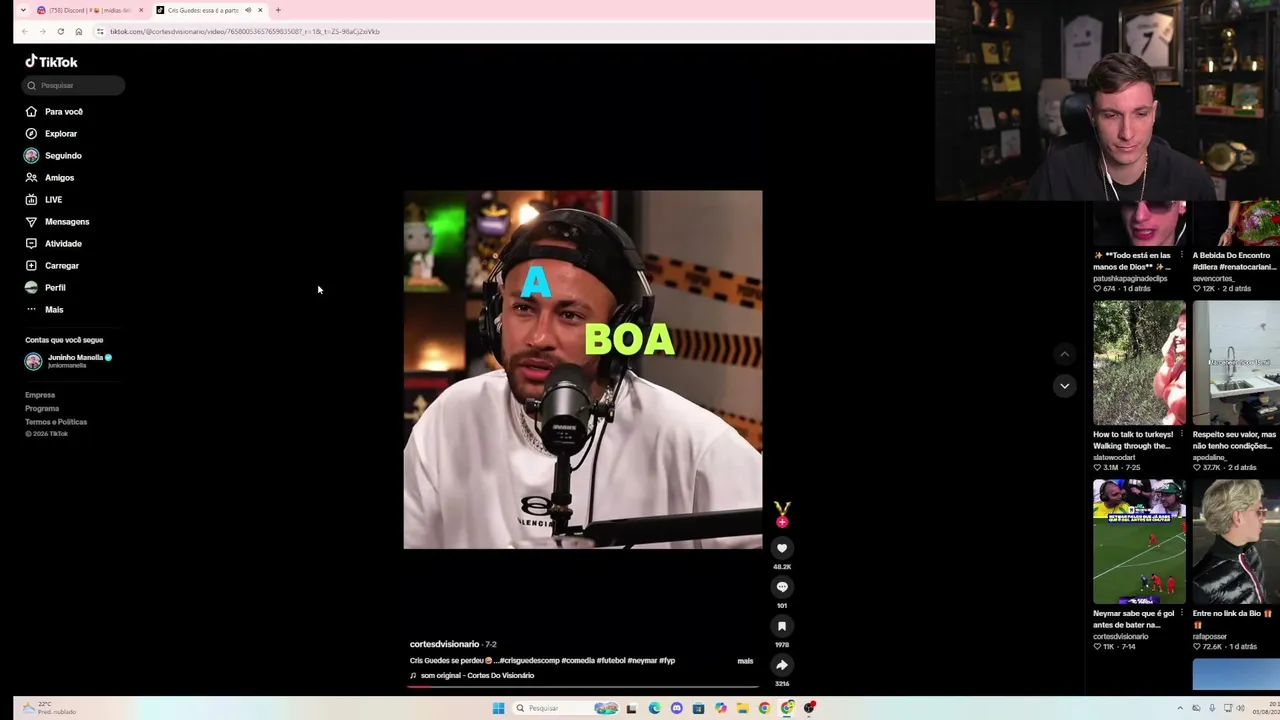The image size is (1280, 720).
Task: Close the TikTok browser tab
Action: (x=260, y=10)
